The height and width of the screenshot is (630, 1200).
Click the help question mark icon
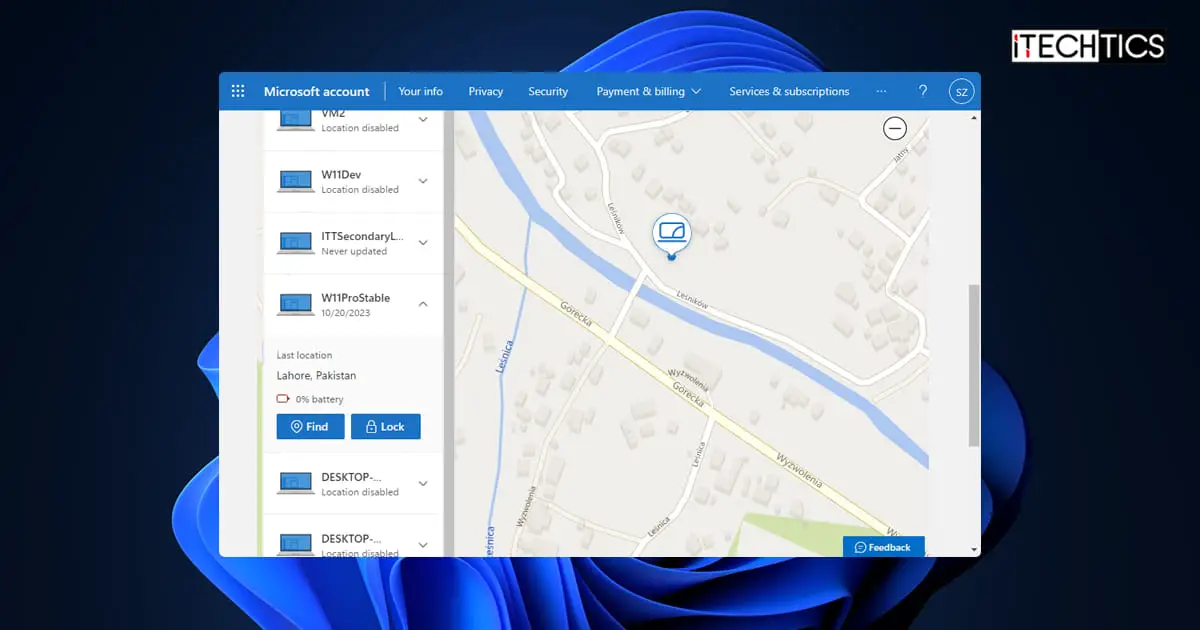point(923,91)
